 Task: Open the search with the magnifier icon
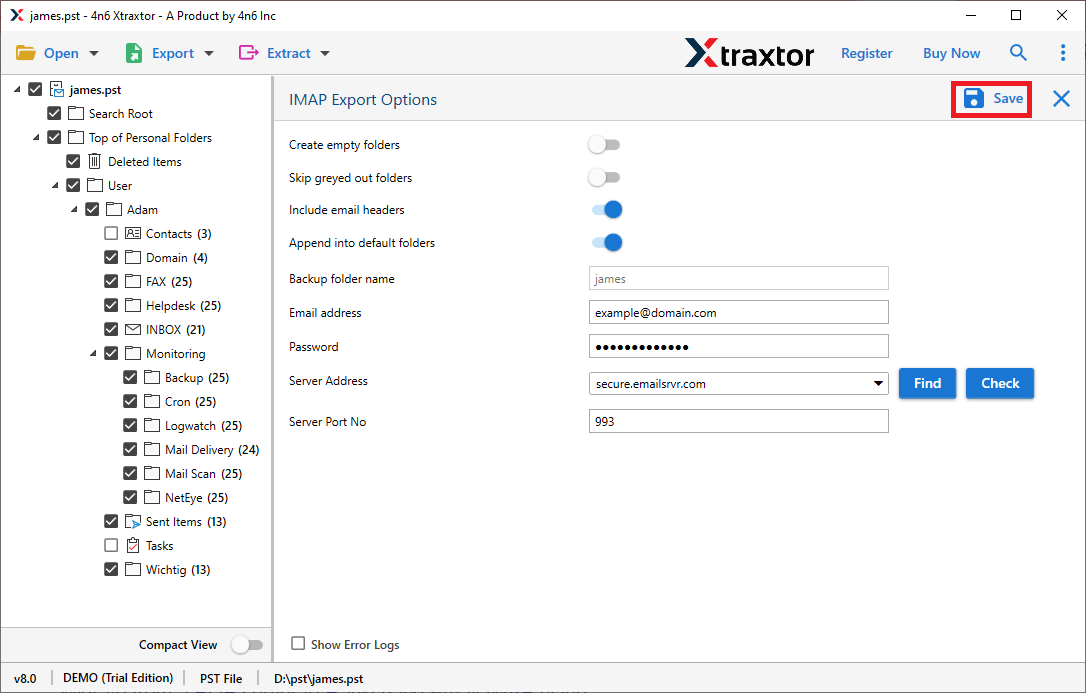(1018, 52)
